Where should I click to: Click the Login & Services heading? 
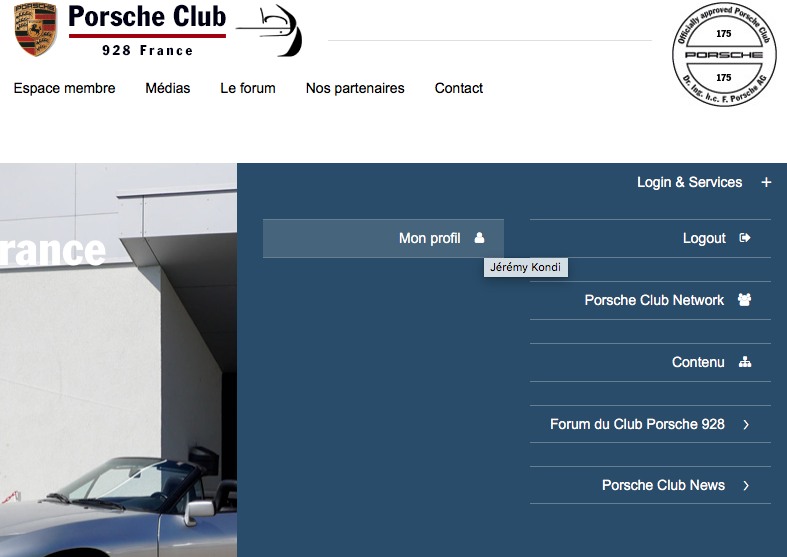[689, 182]
